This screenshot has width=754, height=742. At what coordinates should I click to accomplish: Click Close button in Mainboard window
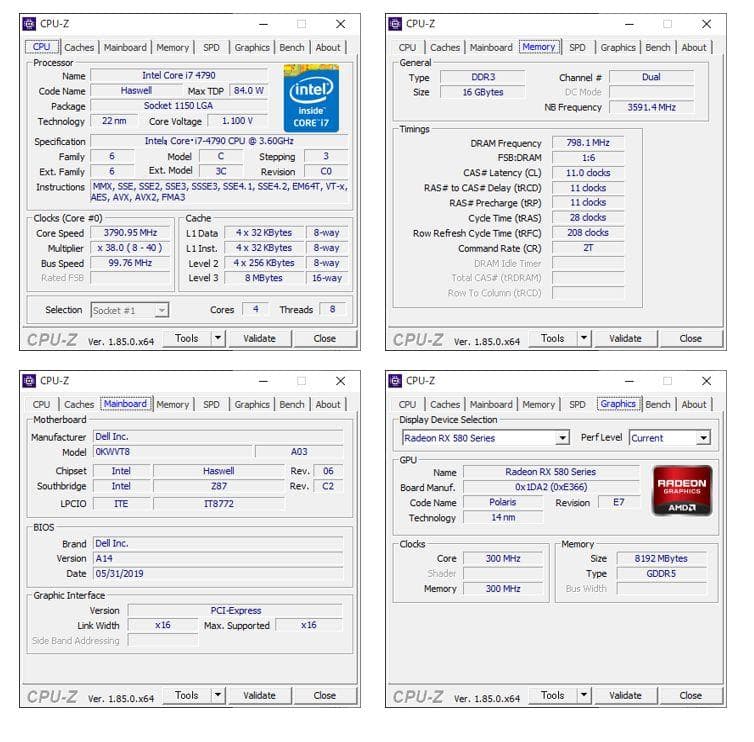point(325,695)
